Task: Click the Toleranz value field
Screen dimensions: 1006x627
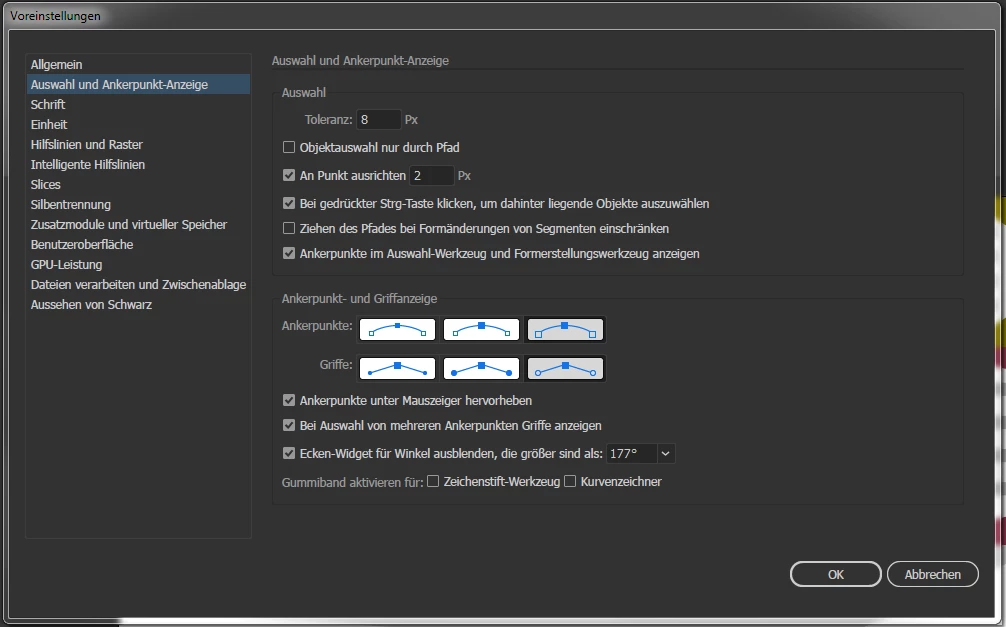Action: [379, 119]
